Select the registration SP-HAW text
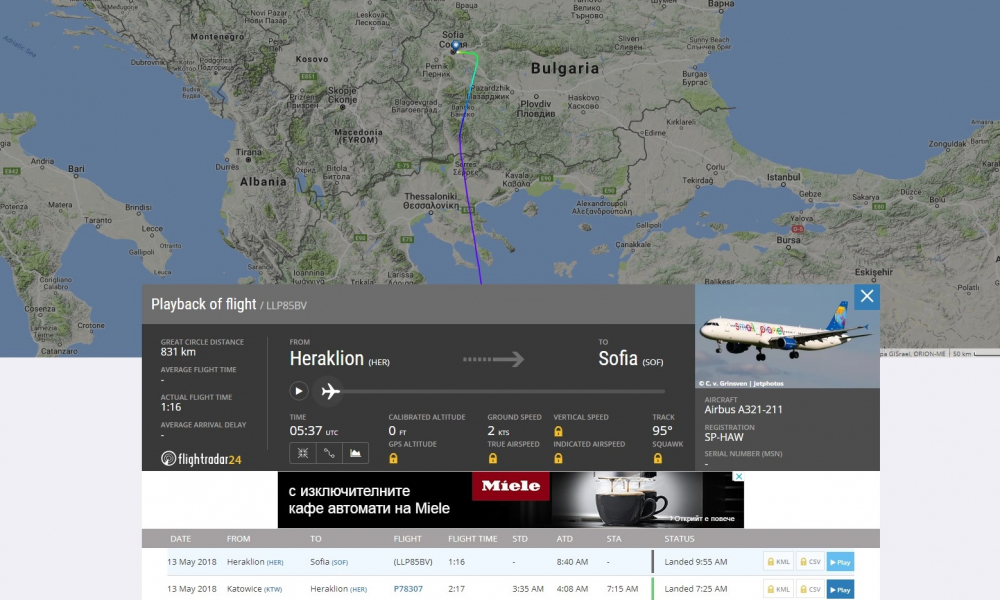This screenshot has width=1000, height=600. 724,437
